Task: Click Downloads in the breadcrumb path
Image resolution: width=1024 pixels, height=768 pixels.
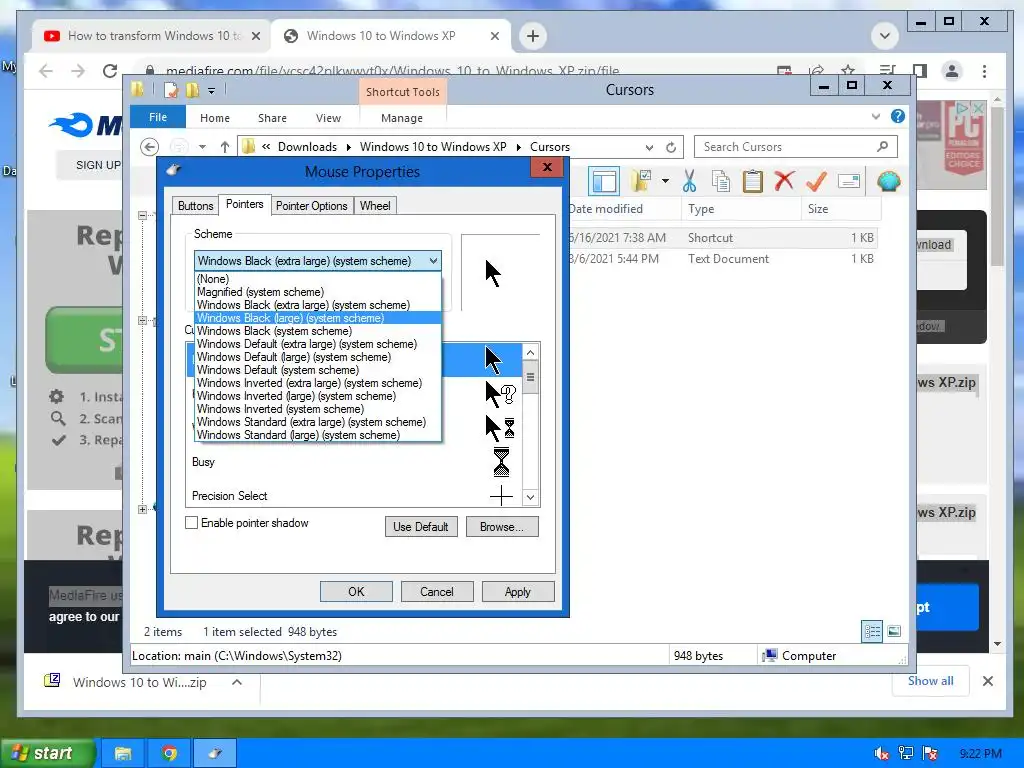Action: pyautogui.click(x=307, y=147)
